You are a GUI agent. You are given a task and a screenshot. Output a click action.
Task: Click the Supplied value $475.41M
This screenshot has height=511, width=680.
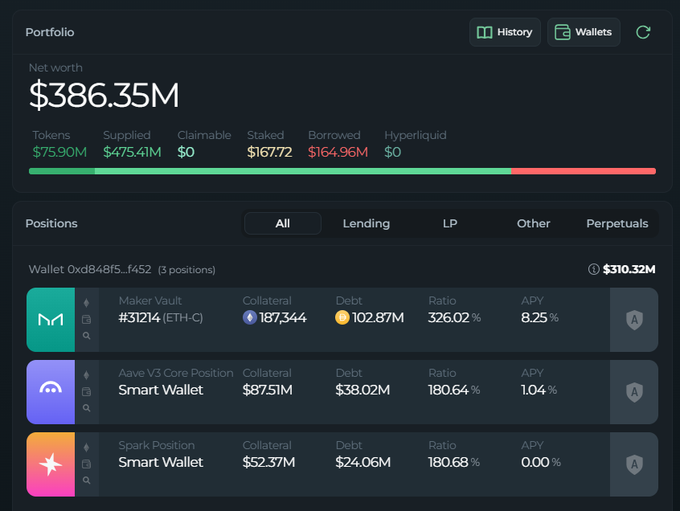[132, 152]
